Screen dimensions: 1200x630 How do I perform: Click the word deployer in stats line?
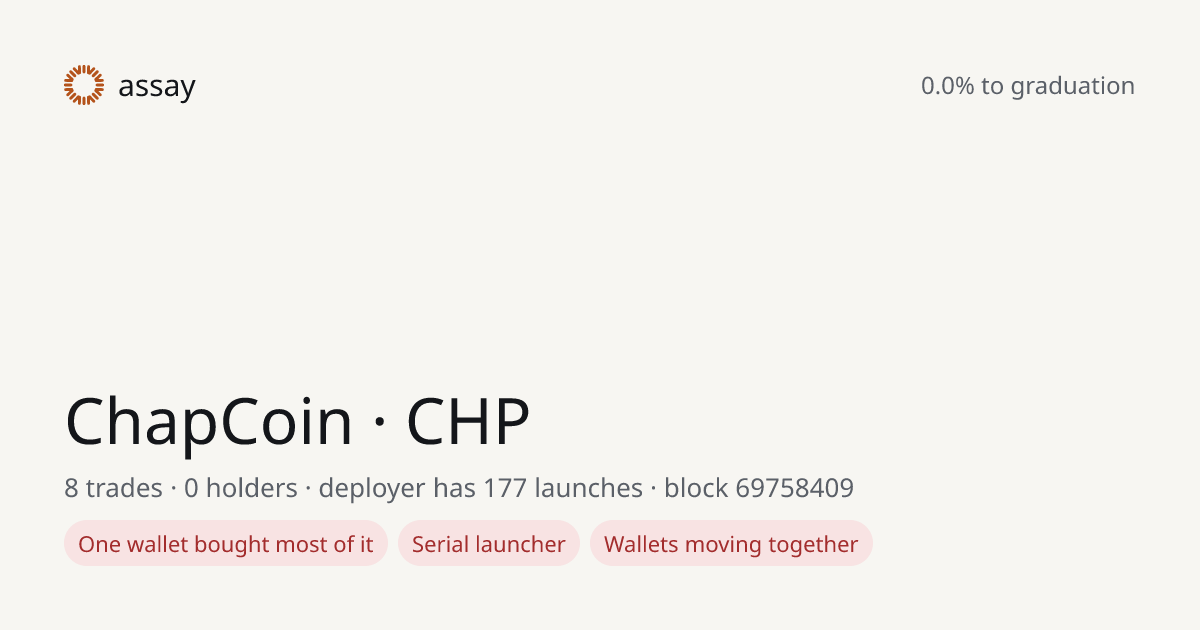(x=371, y=489)
